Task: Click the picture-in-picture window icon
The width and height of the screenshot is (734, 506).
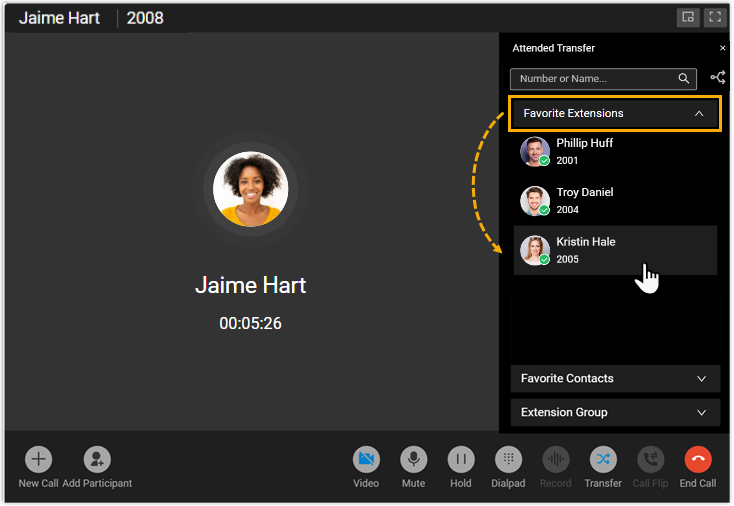Action: (x=688, y=18)
